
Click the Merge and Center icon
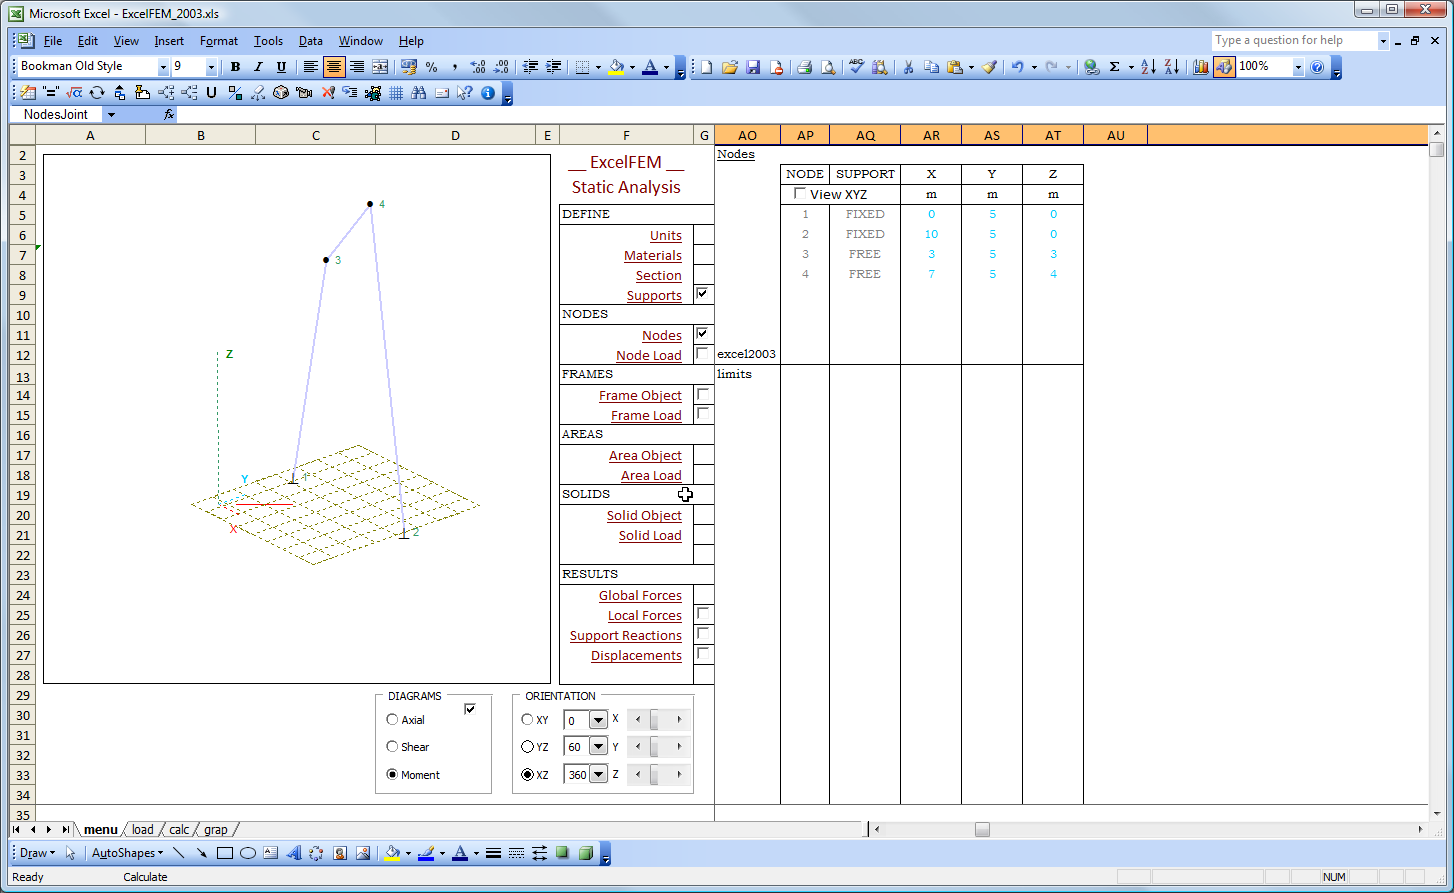[x=380, y=67]
